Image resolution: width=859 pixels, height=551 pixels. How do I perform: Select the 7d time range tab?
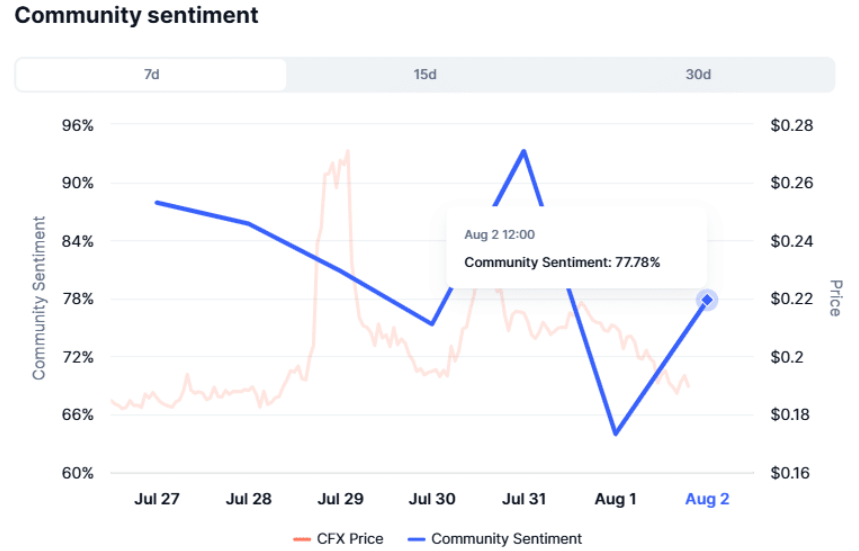click(x=151, y=74)
